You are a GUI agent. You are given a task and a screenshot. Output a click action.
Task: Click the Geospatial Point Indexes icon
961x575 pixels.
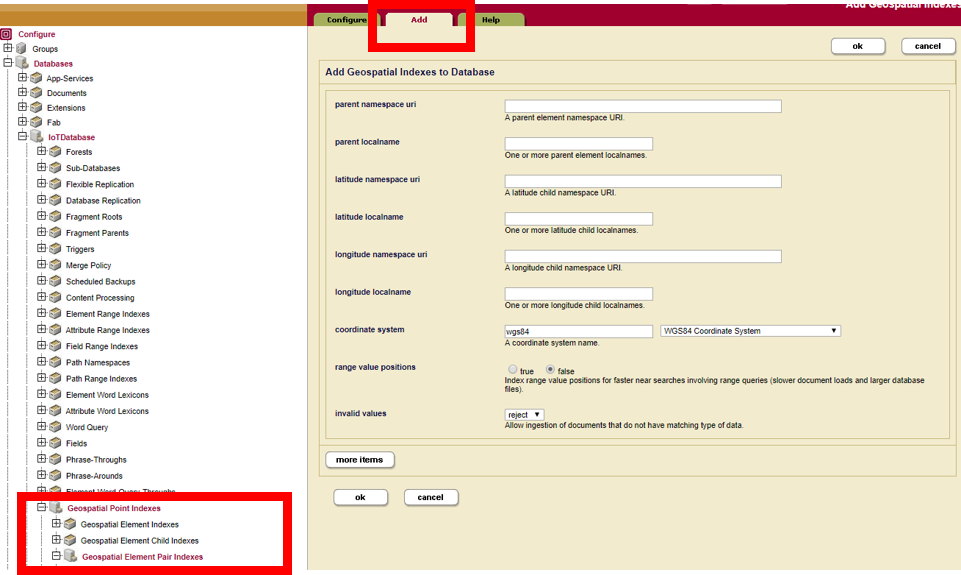pos(56,508)
